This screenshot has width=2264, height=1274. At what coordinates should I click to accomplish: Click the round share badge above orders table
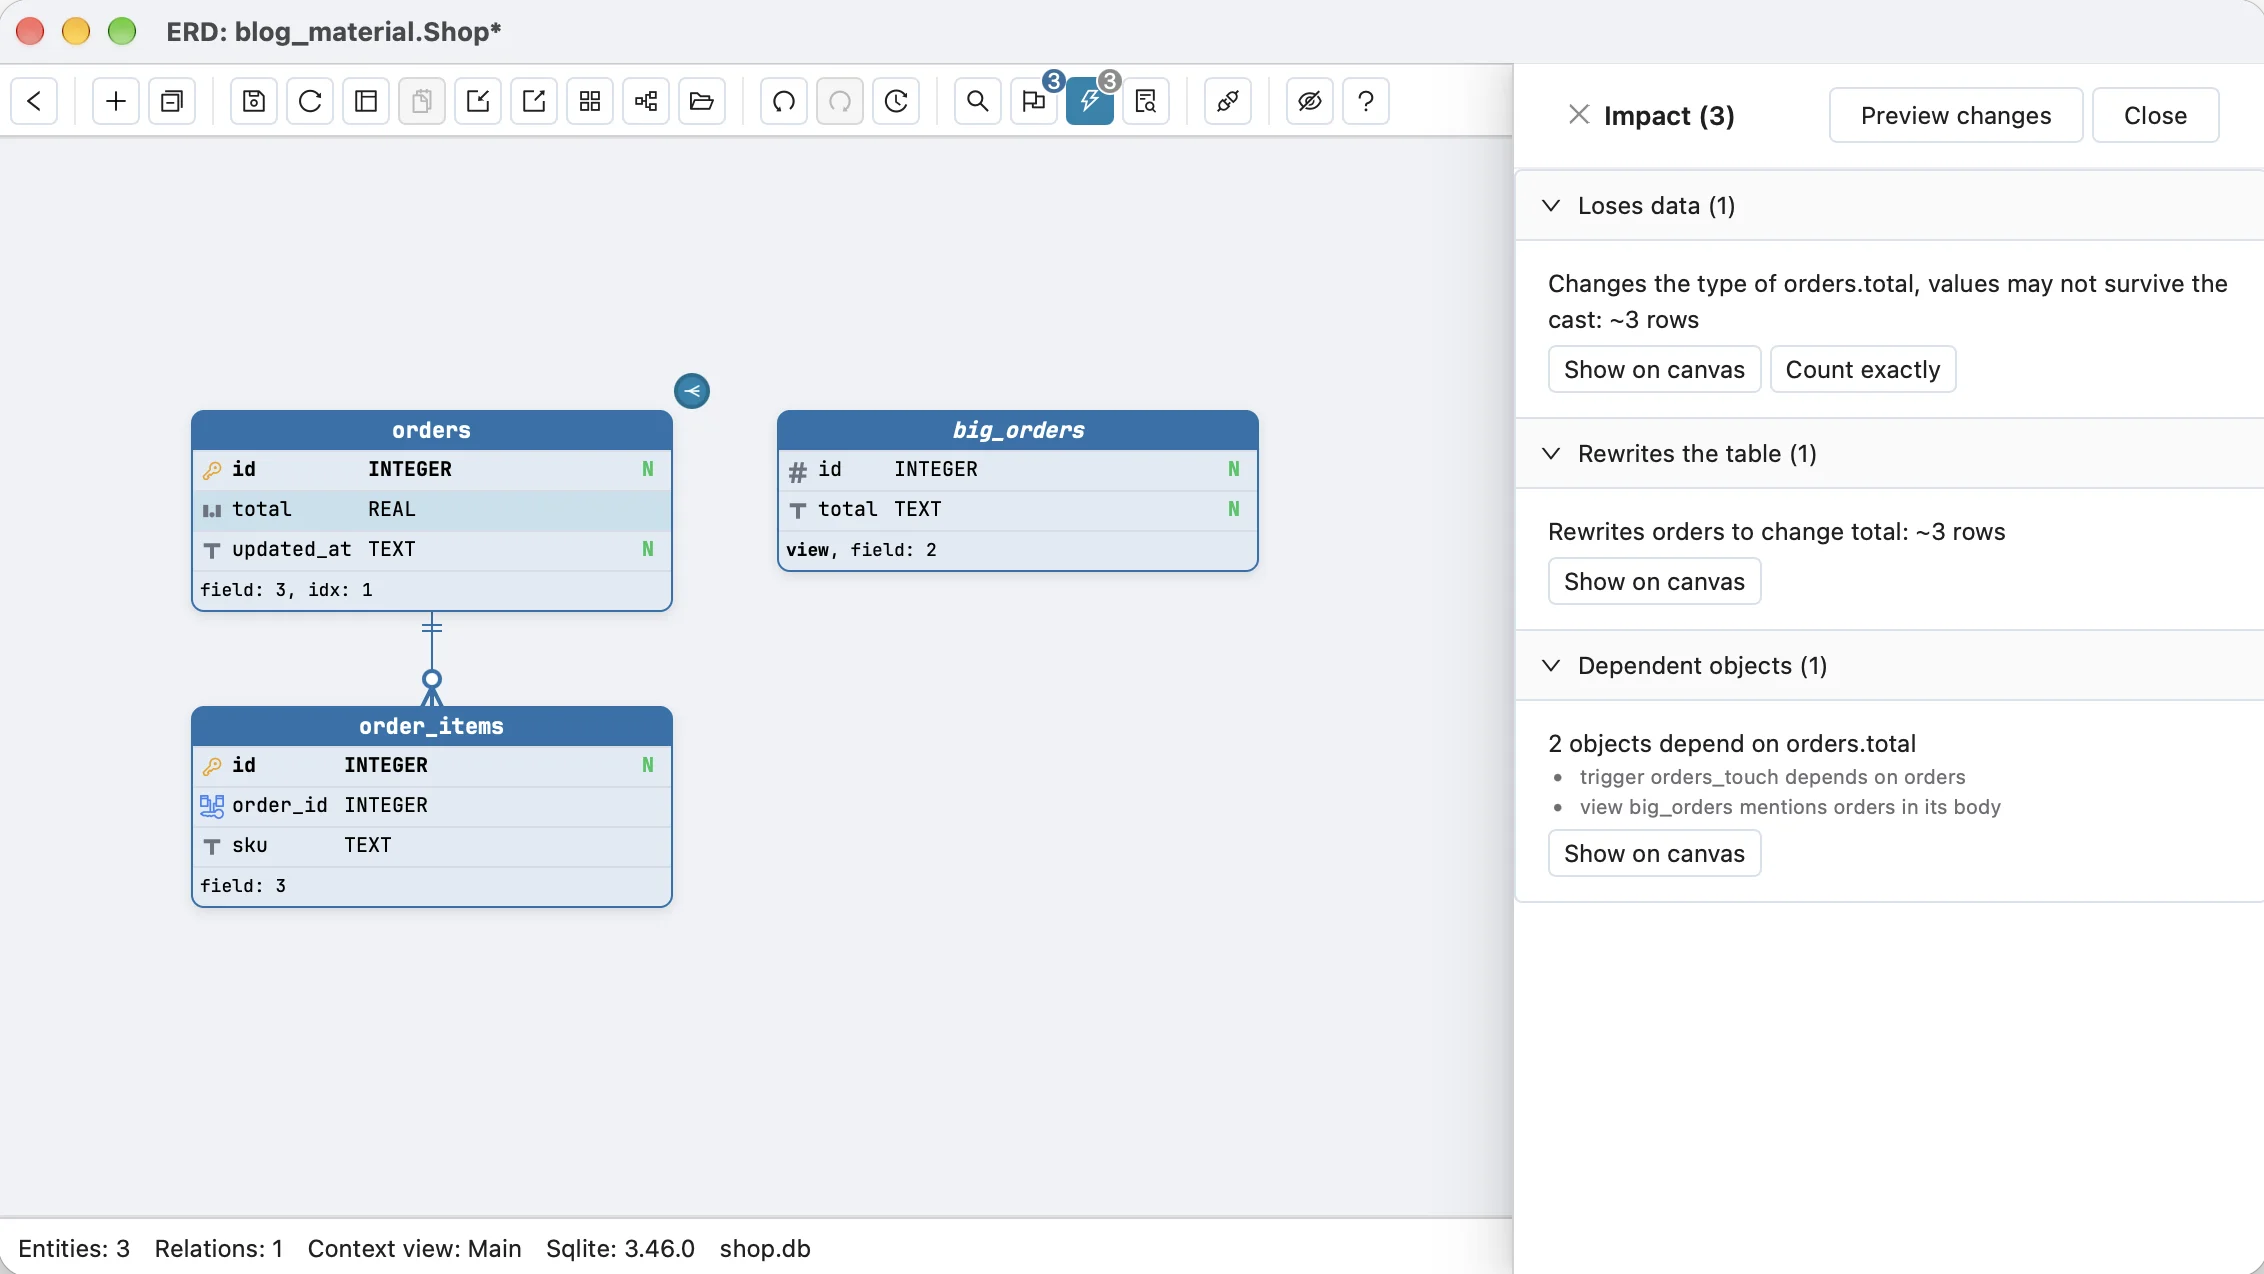click(x=692, y=391)
